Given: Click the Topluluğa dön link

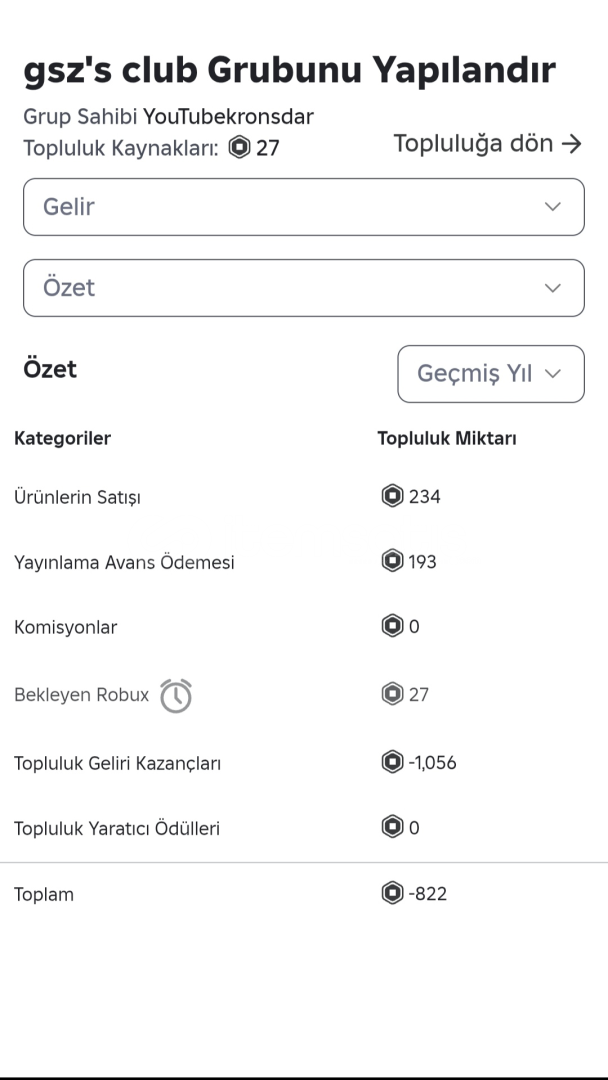Looking at the screenshot, I should (x=487, y=143).
